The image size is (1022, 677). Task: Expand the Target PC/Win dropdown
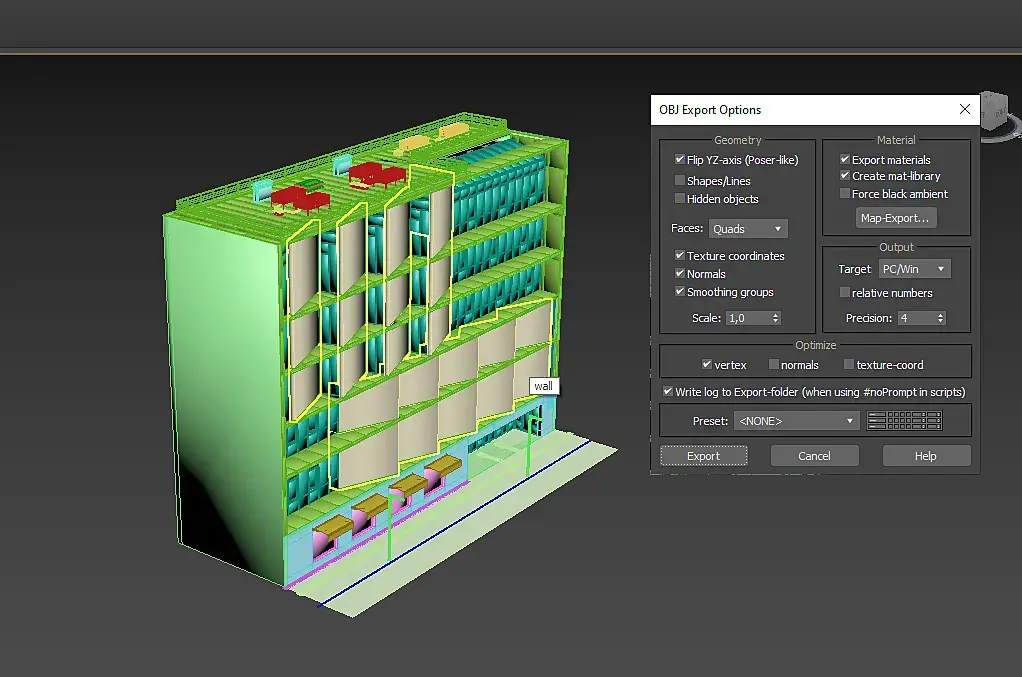914,269
